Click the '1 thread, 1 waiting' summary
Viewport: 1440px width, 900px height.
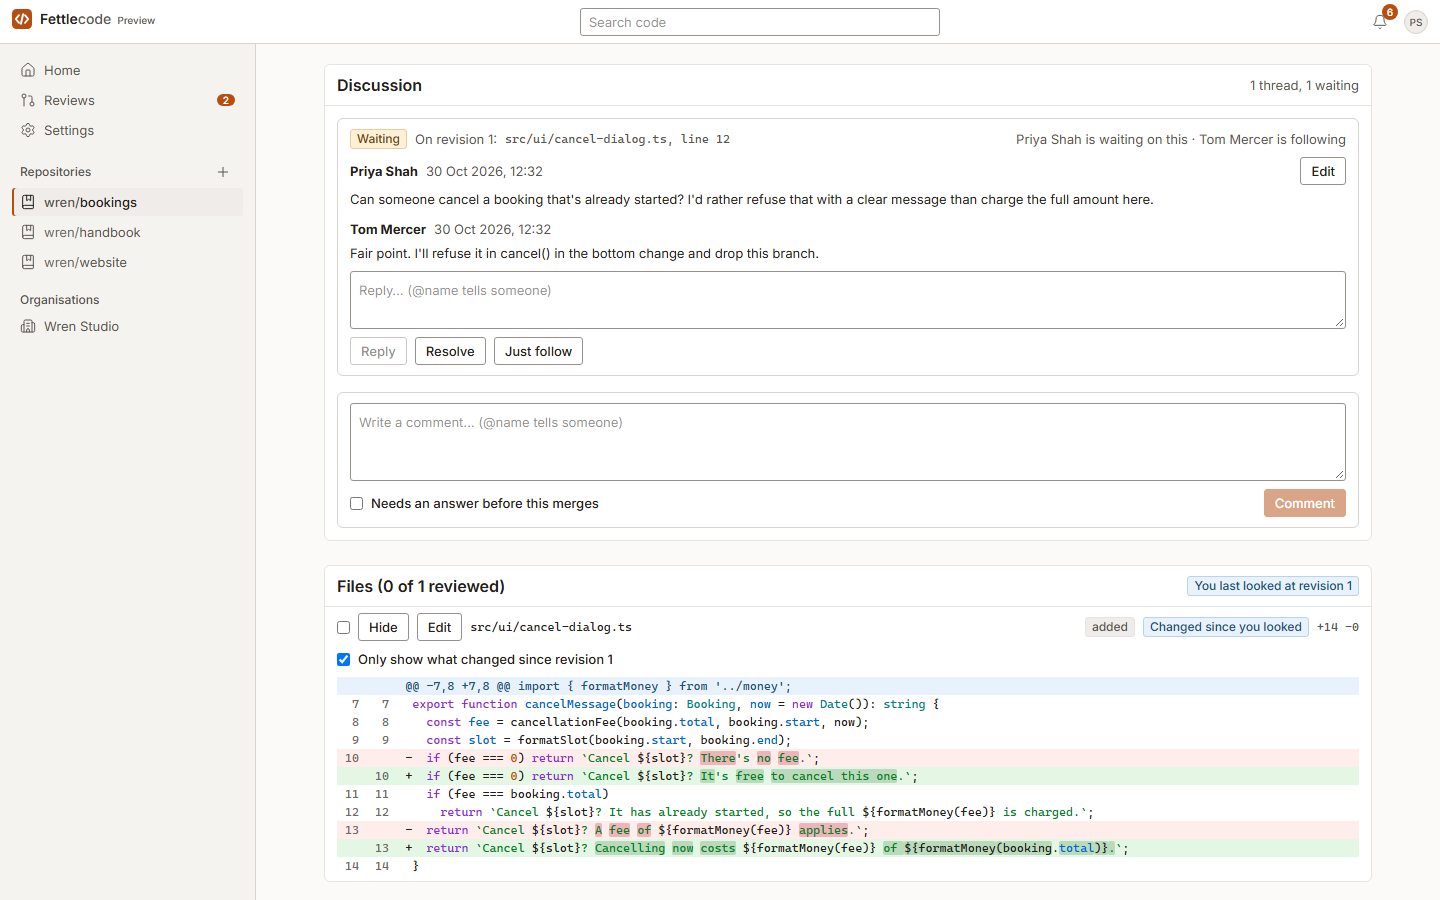pyautogui.click(x=1304, y=86)
